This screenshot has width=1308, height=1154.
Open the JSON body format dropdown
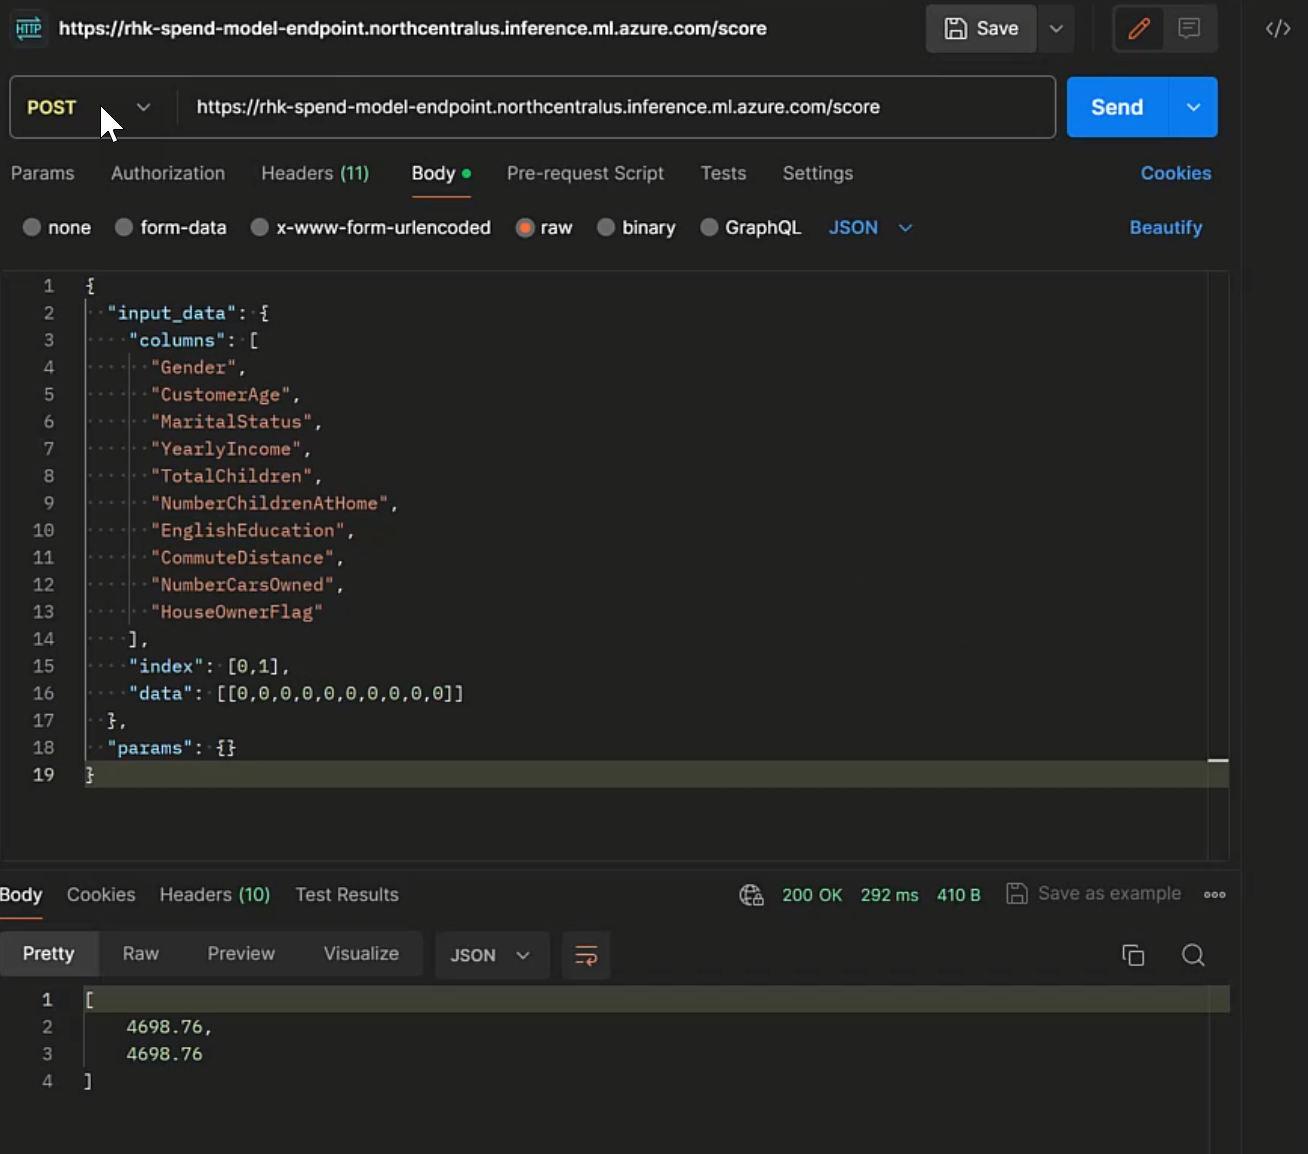pos(870,228)
